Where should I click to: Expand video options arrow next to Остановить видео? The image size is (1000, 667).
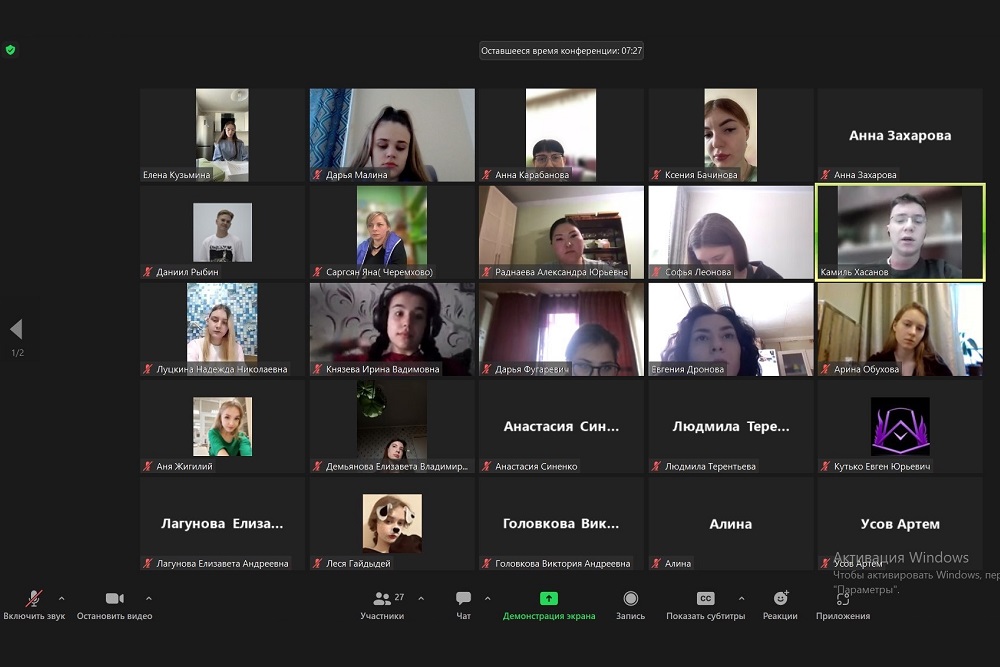[x=148, y=598]
